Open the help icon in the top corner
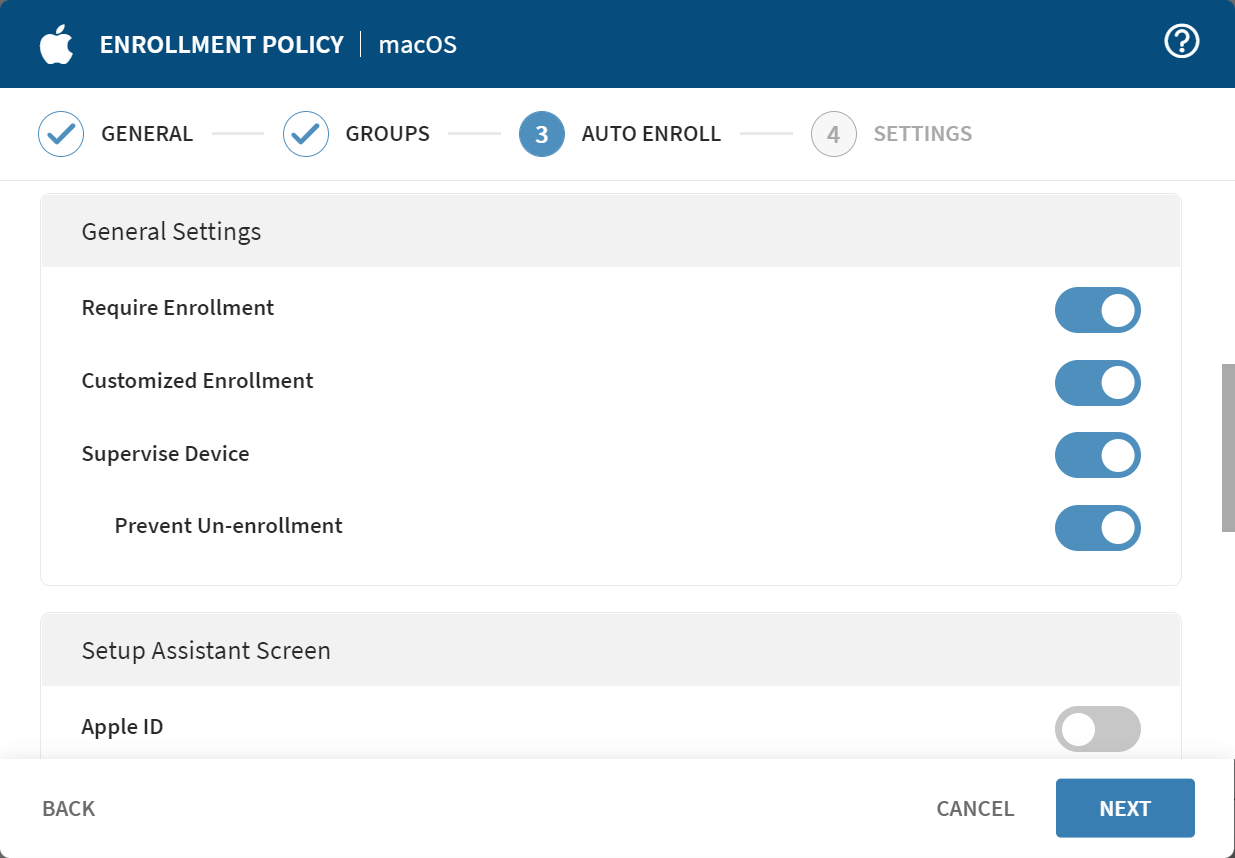 tap(1181, 41)
